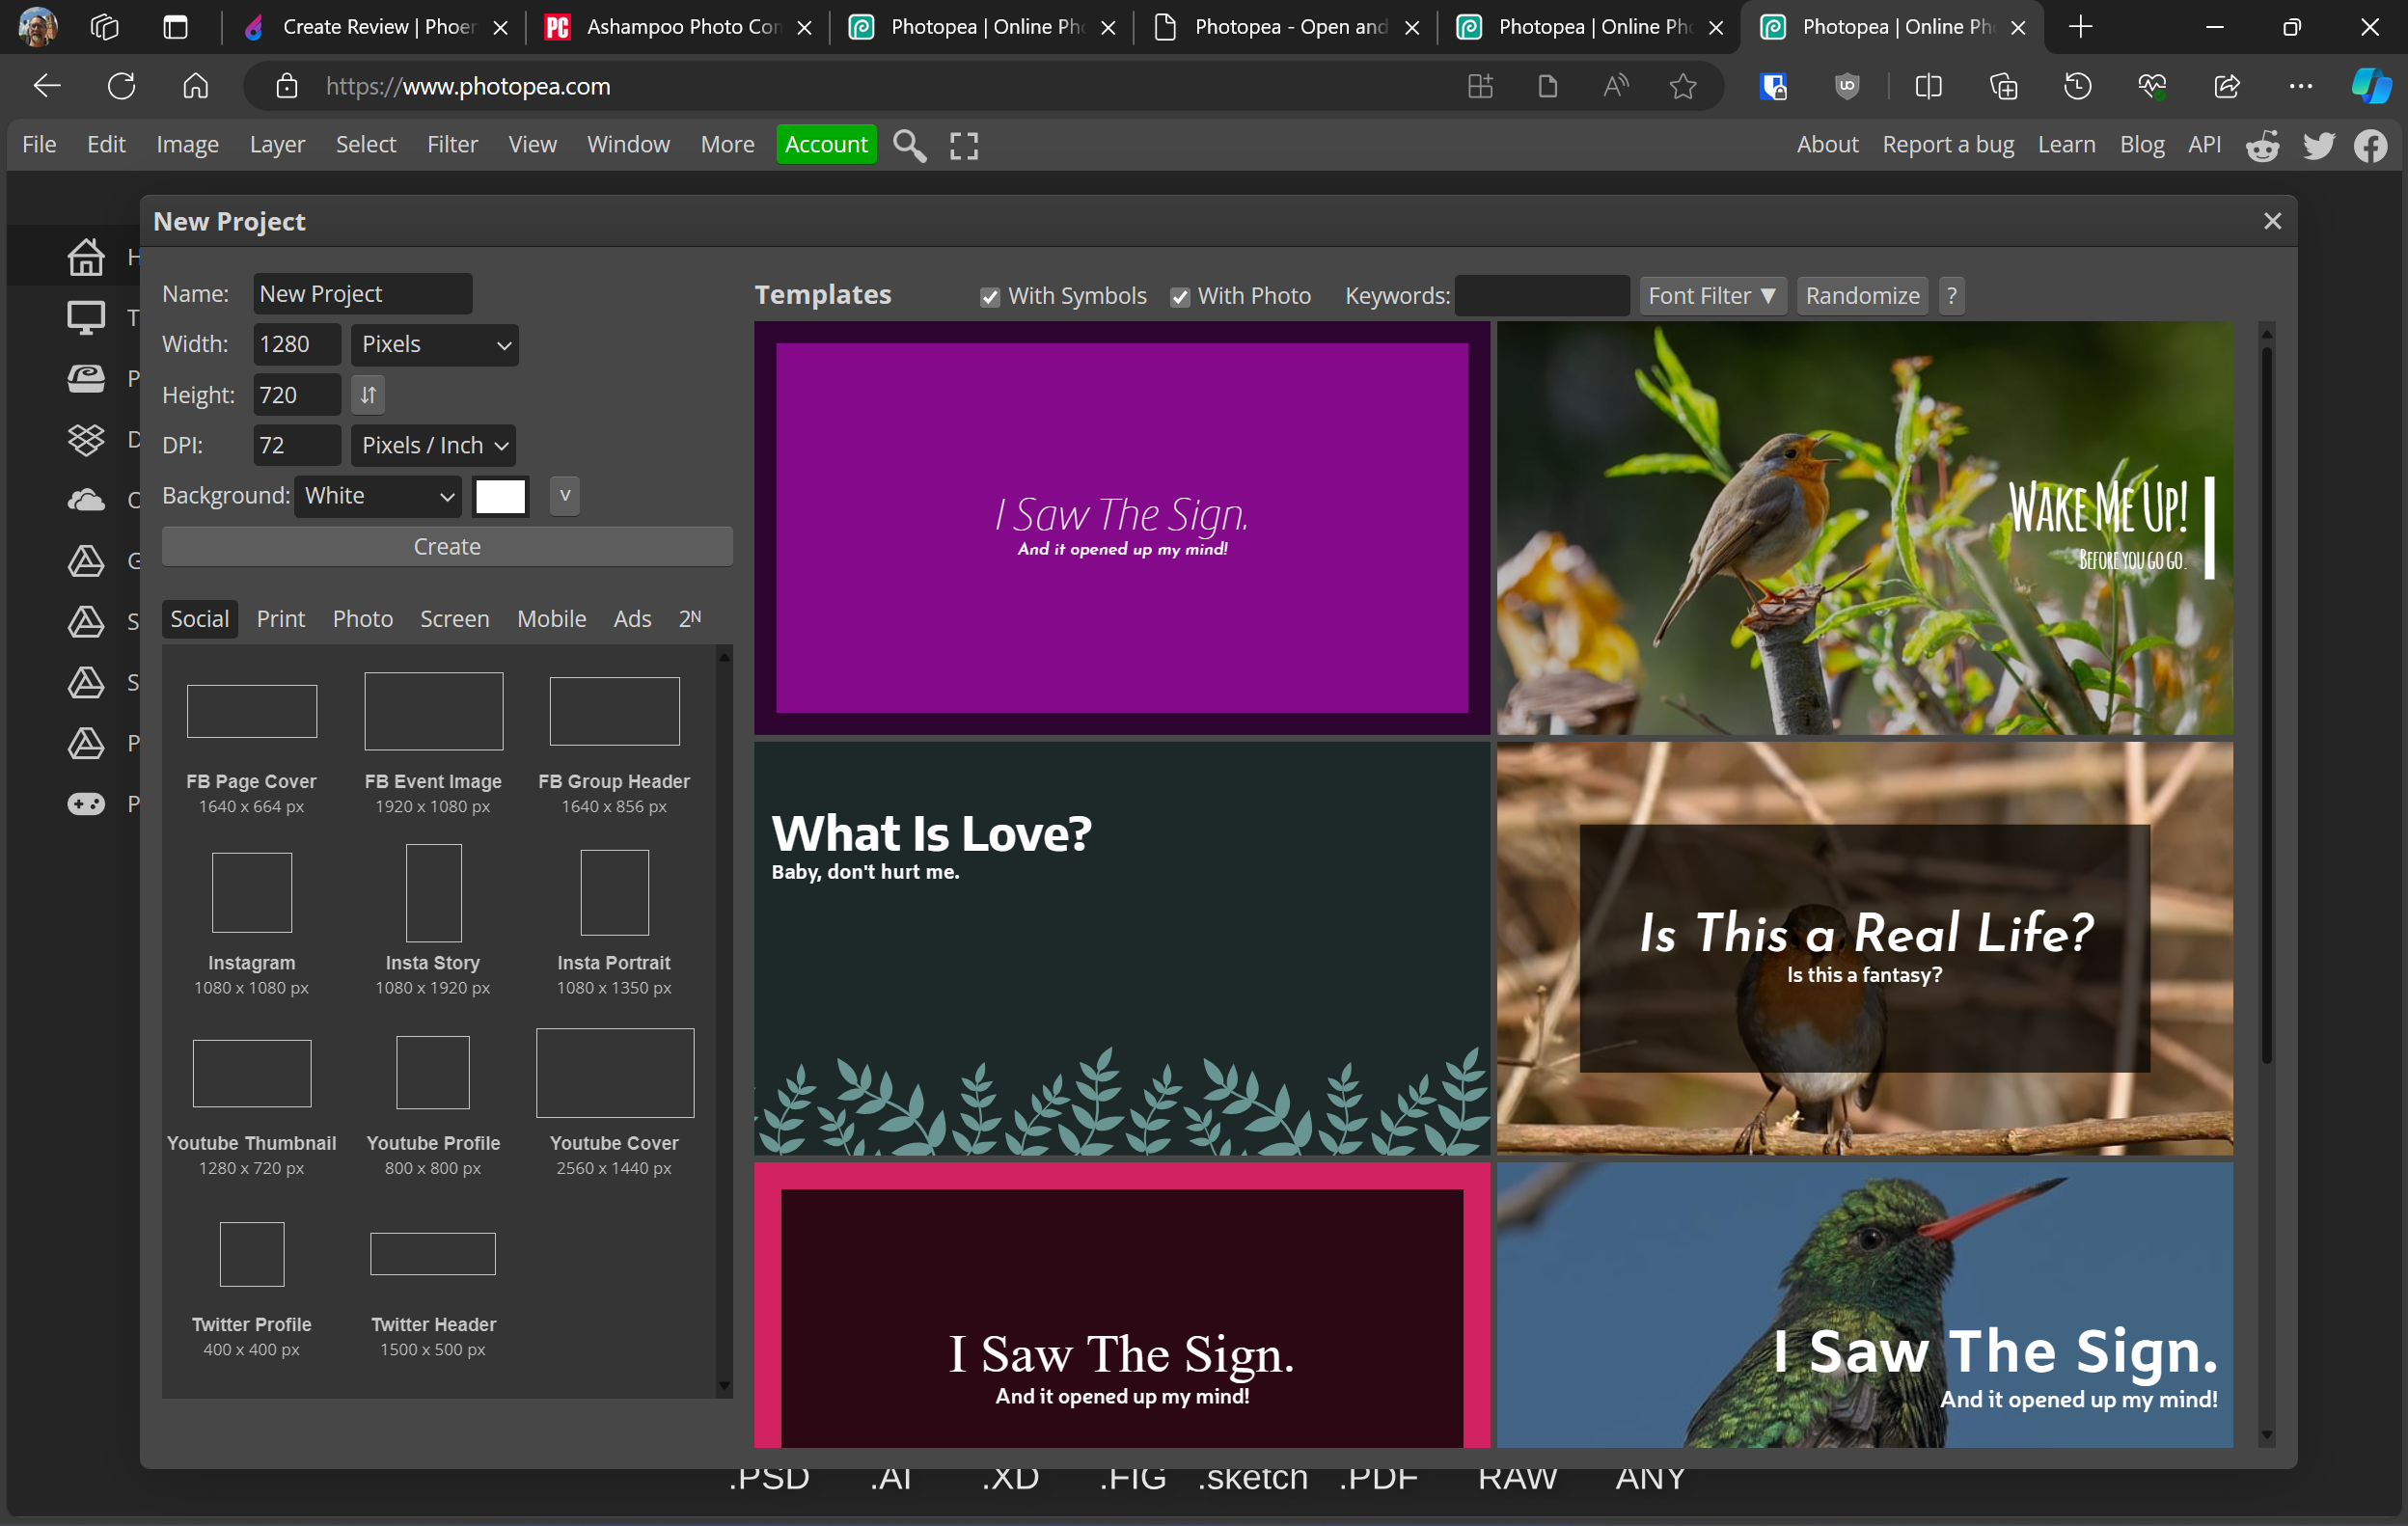Image resolution: width=2408 pixels, height=1526 pixels.
Task: Open the Facebook icon link
Action: (x=2371, y=145)
